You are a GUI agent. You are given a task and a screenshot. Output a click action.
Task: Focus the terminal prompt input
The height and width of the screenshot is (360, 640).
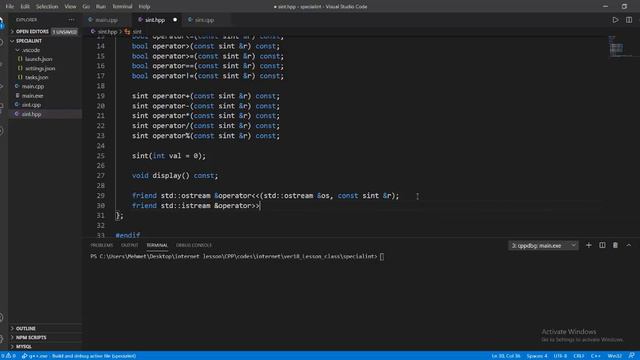click(x=382, y=257)
